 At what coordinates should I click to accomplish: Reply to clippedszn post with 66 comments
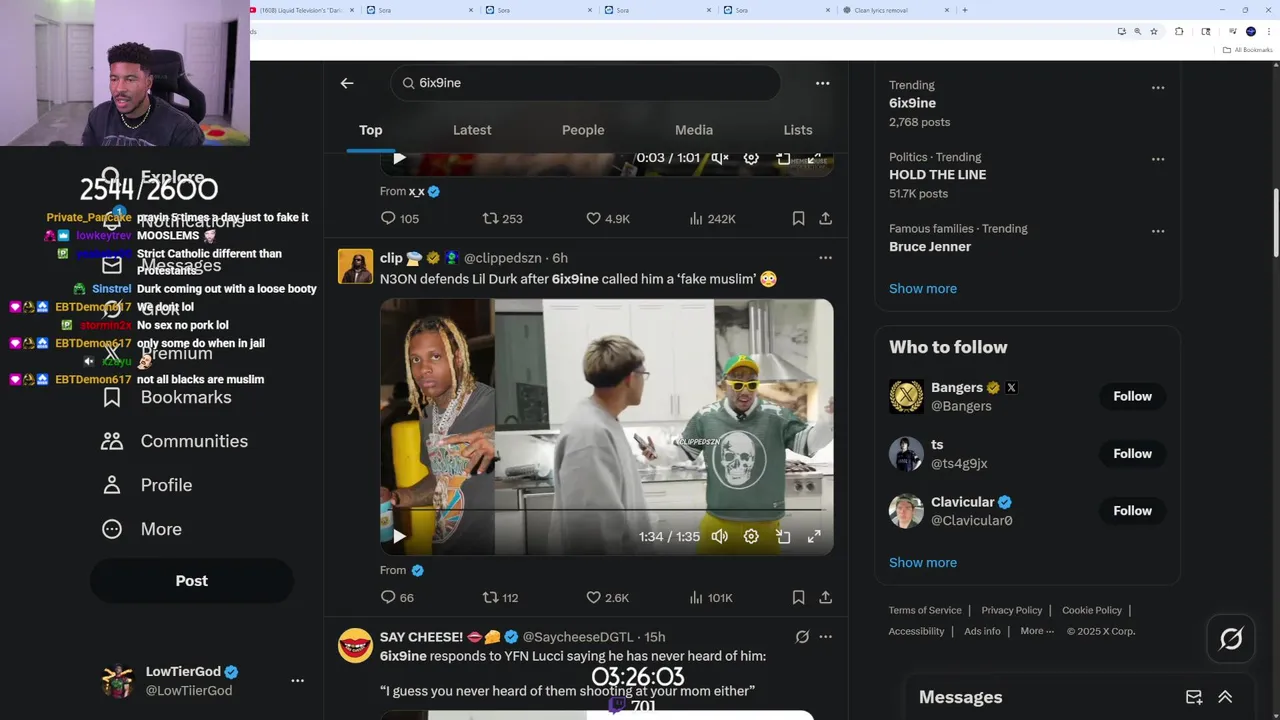pyautogui.click(x=397, y=597)
